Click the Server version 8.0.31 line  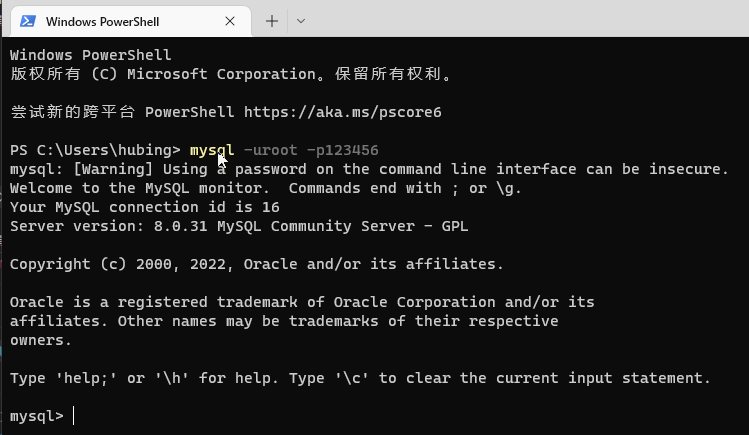click(238, 226)
